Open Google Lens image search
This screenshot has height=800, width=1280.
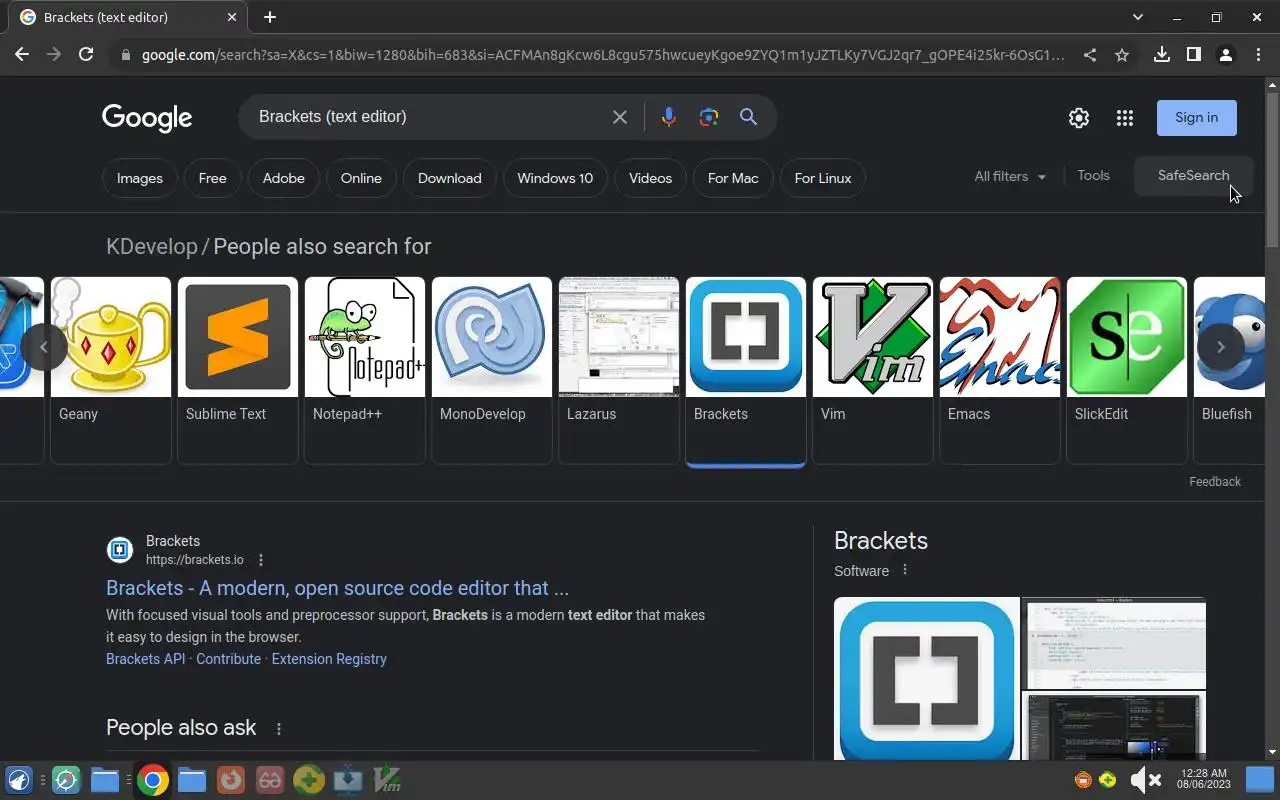click(x=709, y=117)
